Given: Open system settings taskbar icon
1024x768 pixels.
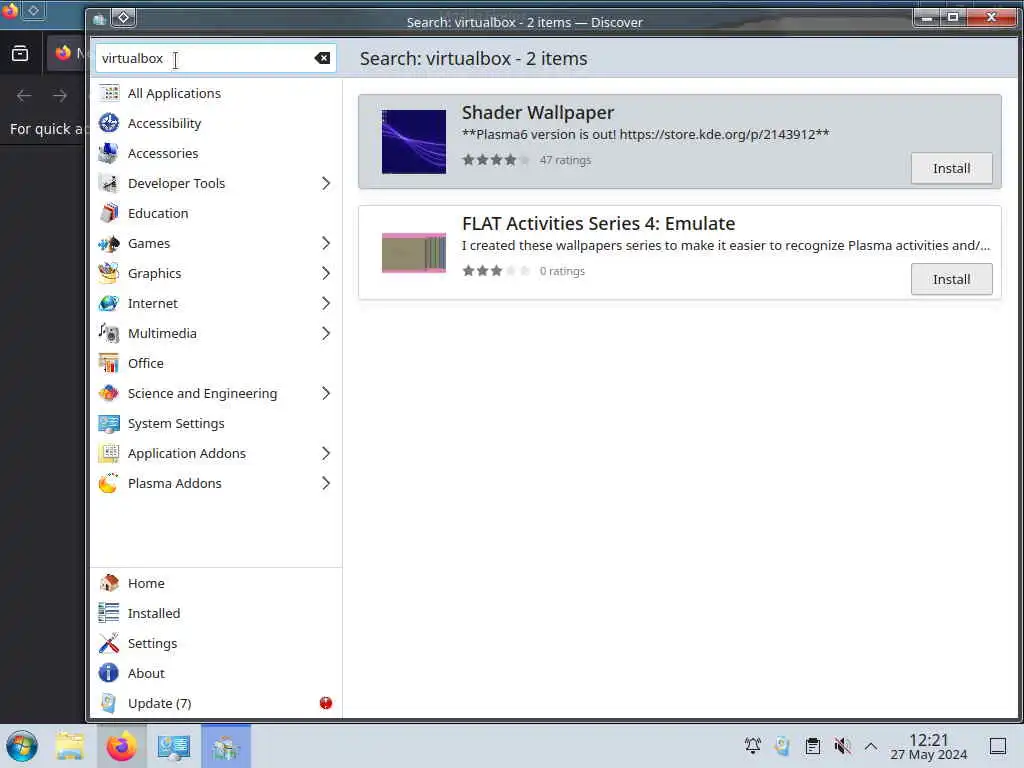Looking at the screenshot, I should [173, 746].
